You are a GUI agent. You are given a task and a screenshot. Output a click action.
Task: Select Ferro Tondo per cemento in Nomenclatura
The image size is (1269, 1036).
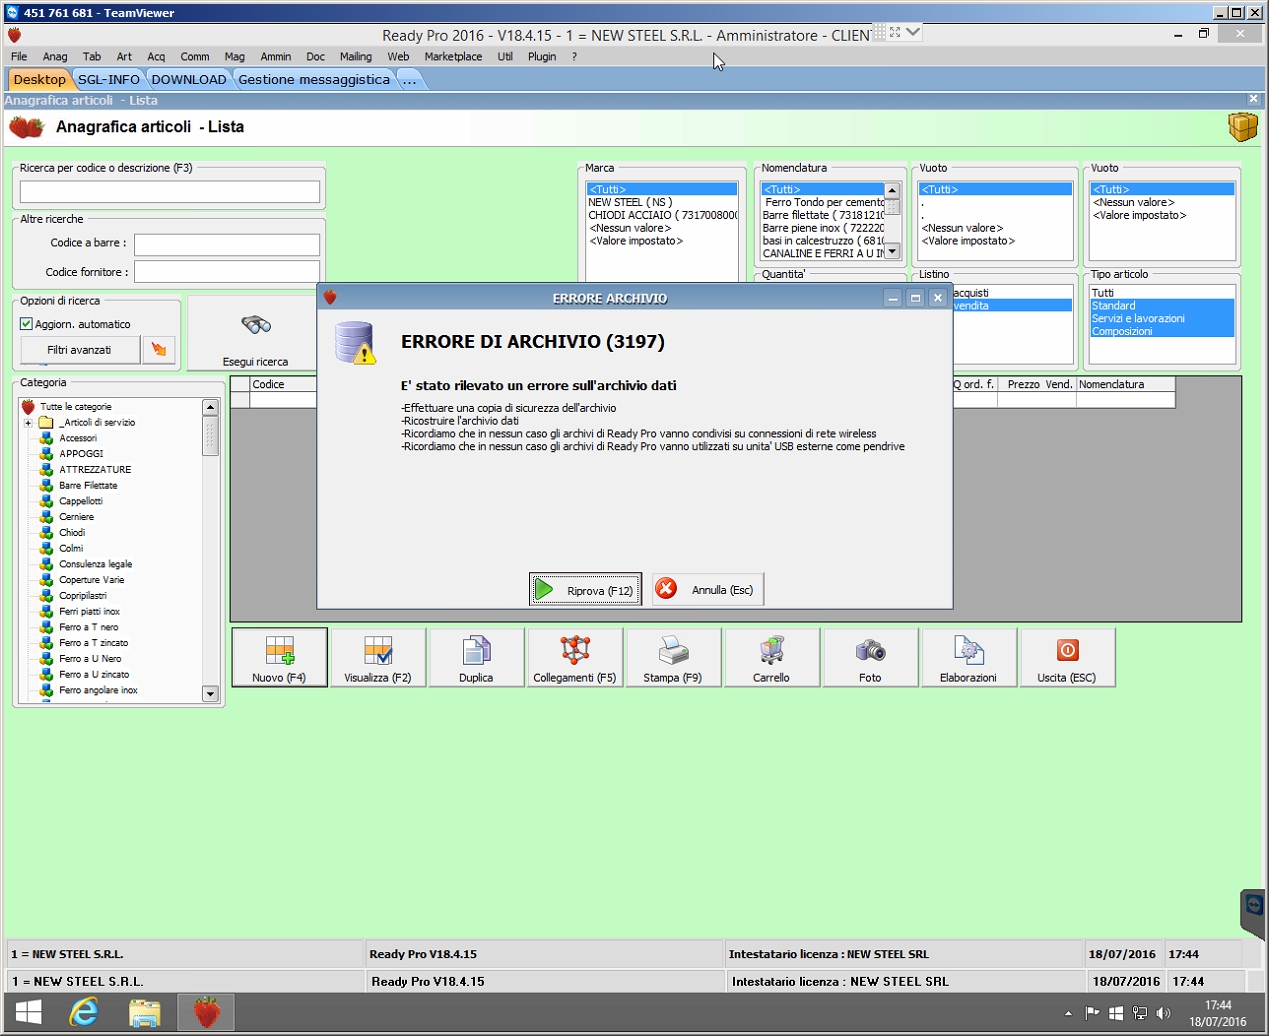point(823,202)
